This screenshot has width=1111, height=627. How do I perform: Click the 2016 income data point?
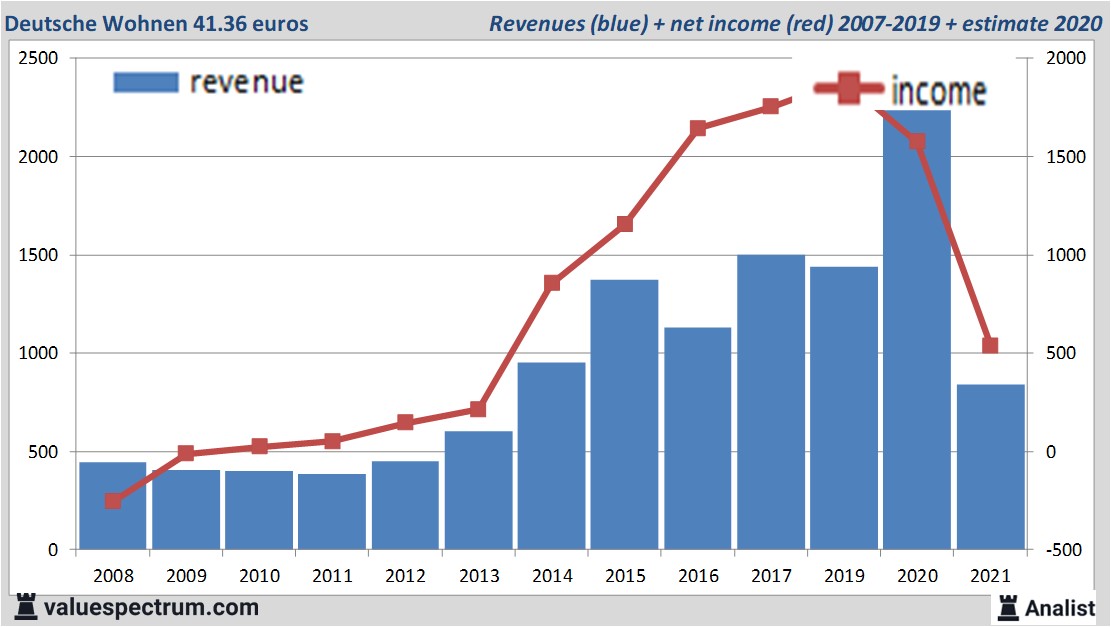698,128
